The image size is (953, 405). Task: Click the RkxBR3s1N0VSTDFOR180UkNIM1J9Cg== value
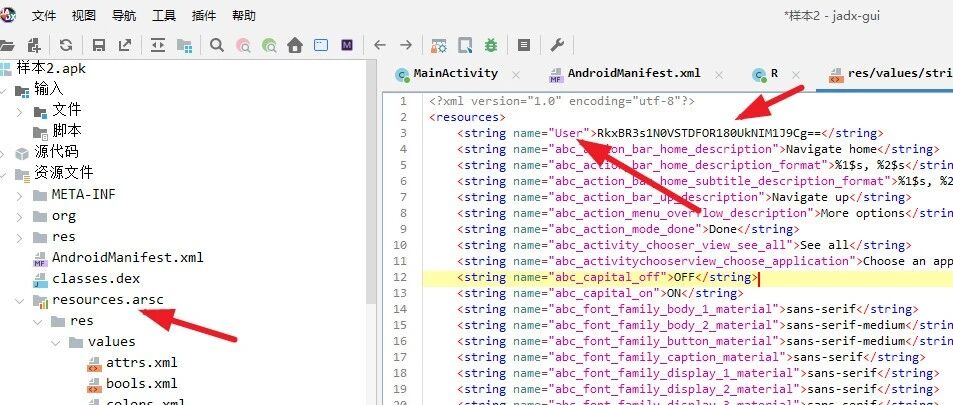click(x=709, y=133)
